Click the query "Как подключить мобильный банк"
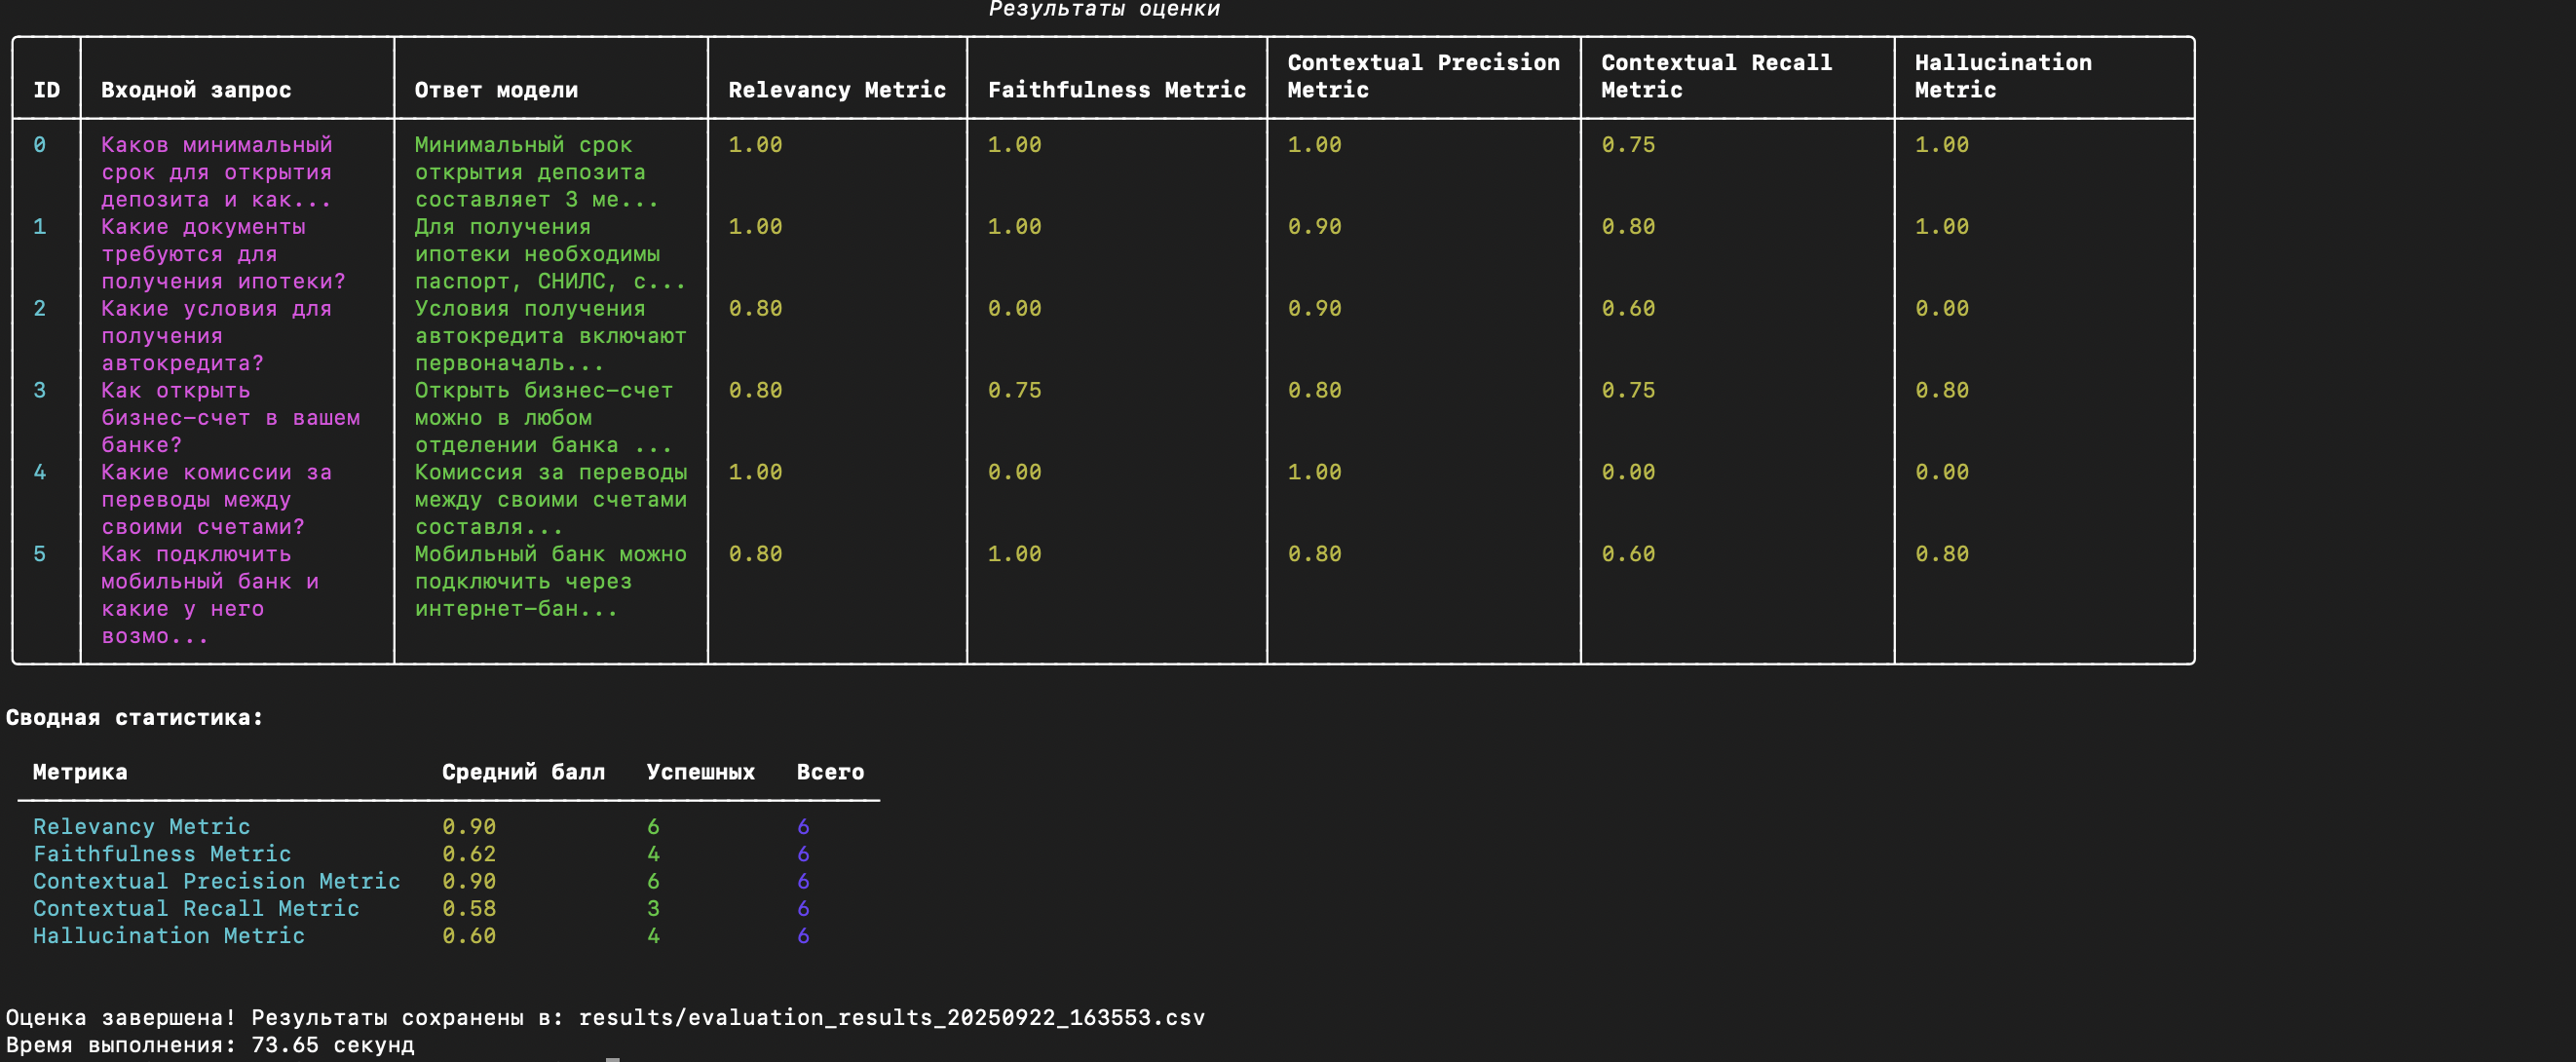 click(210, 568)
